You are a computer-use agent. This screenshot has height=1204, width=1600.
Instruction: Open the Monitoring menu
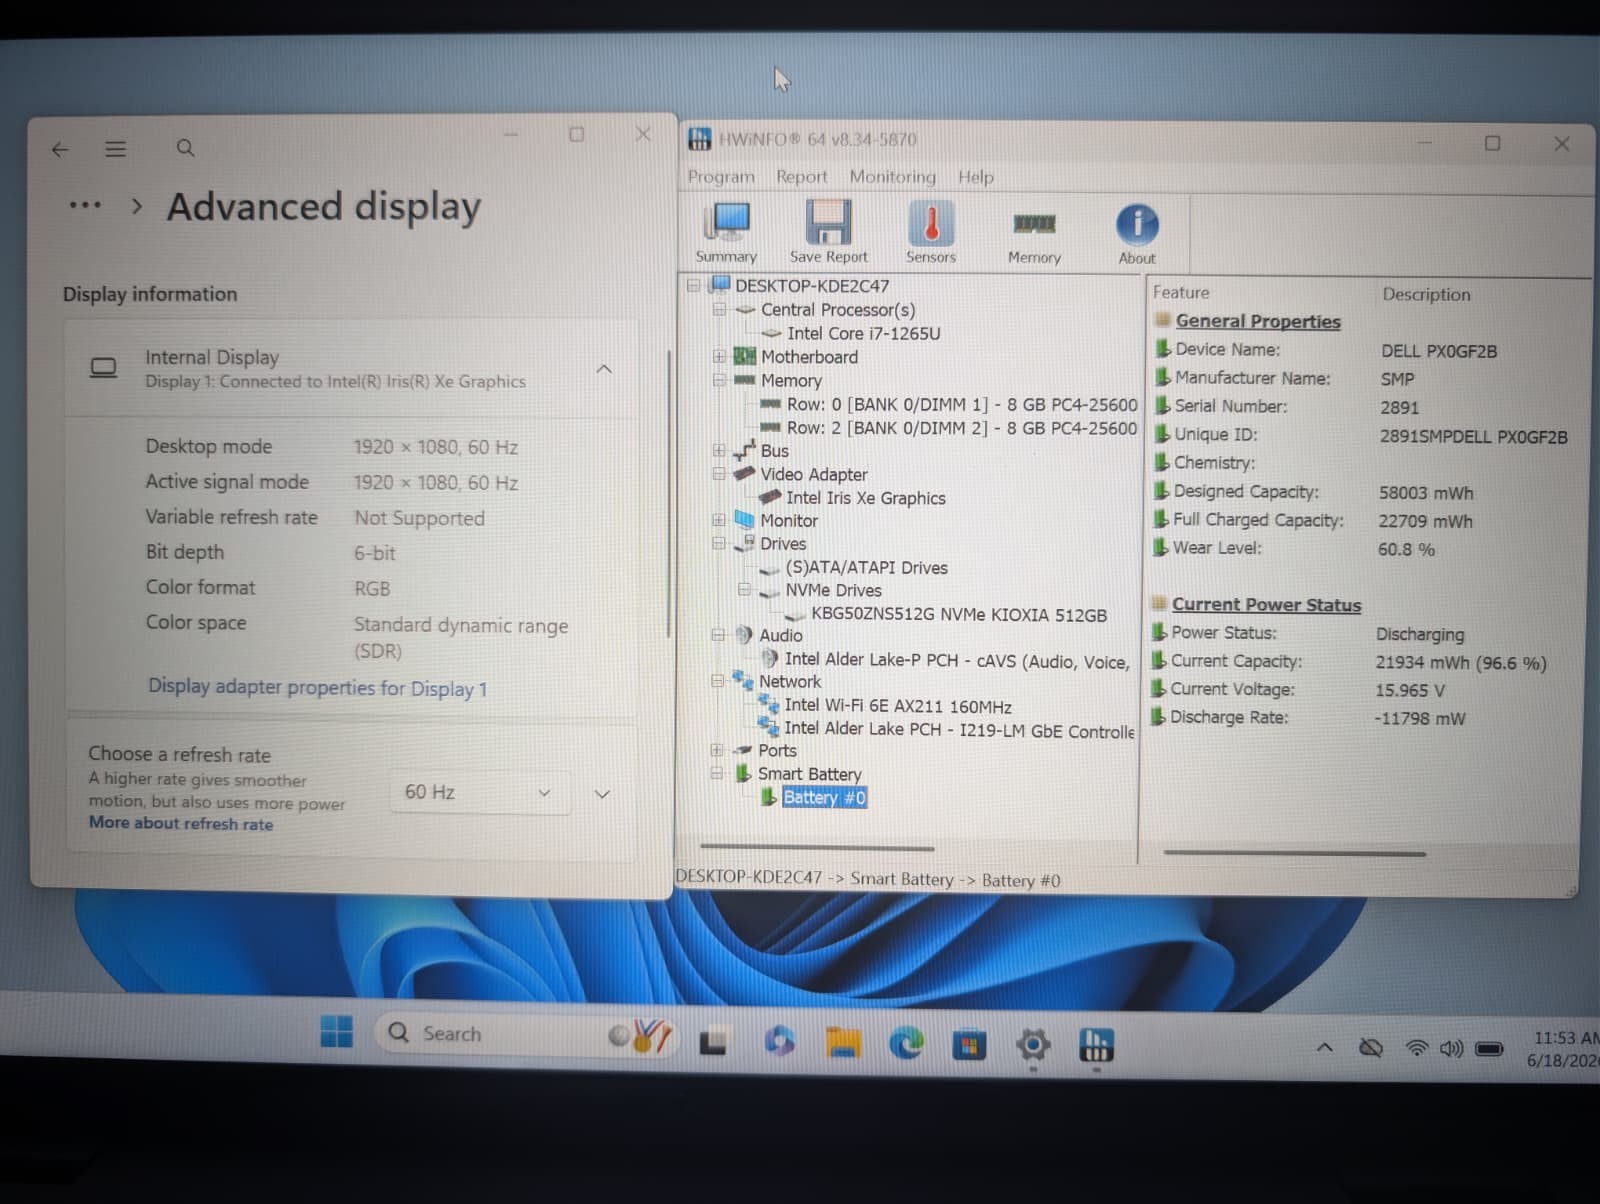893,176
